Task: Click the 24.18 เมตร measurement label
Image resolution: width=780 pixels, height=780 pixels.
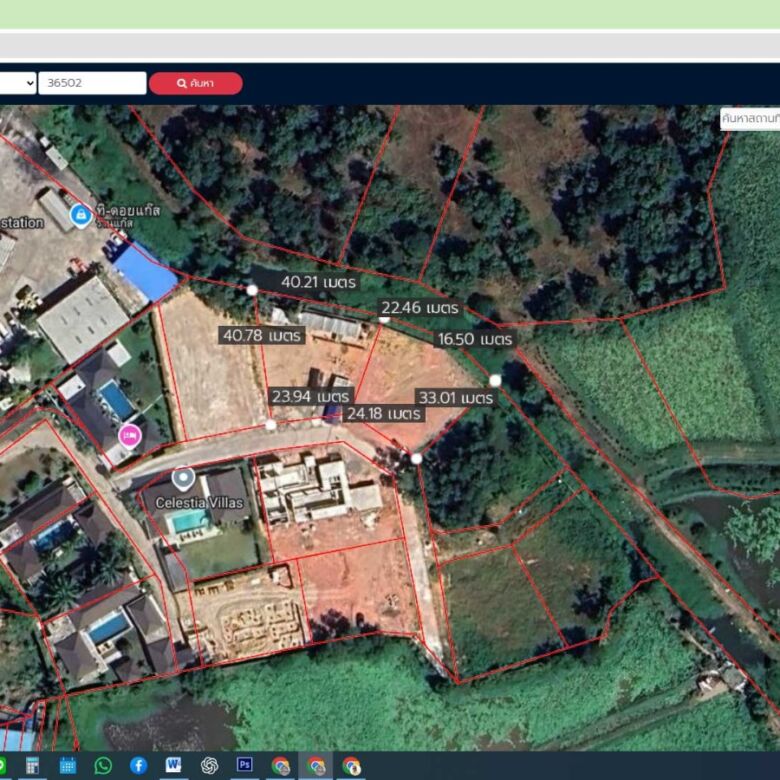Action: click(384, 413)
